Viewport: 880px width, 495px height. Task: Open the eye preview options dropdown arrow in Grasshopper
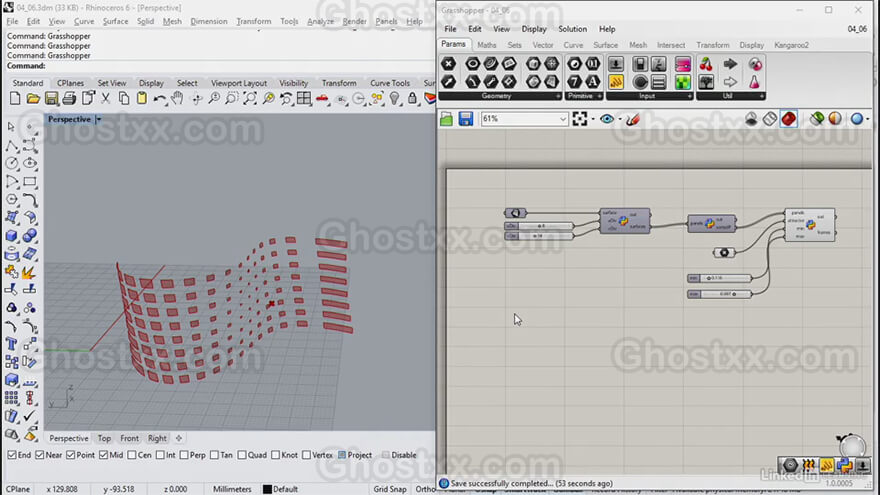pos(620,119)
